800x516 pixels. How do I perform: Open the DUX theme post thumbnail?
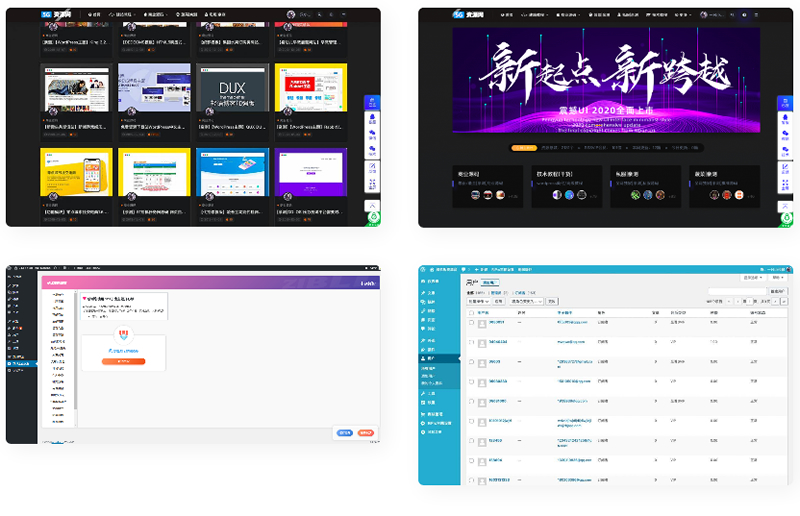231,90
